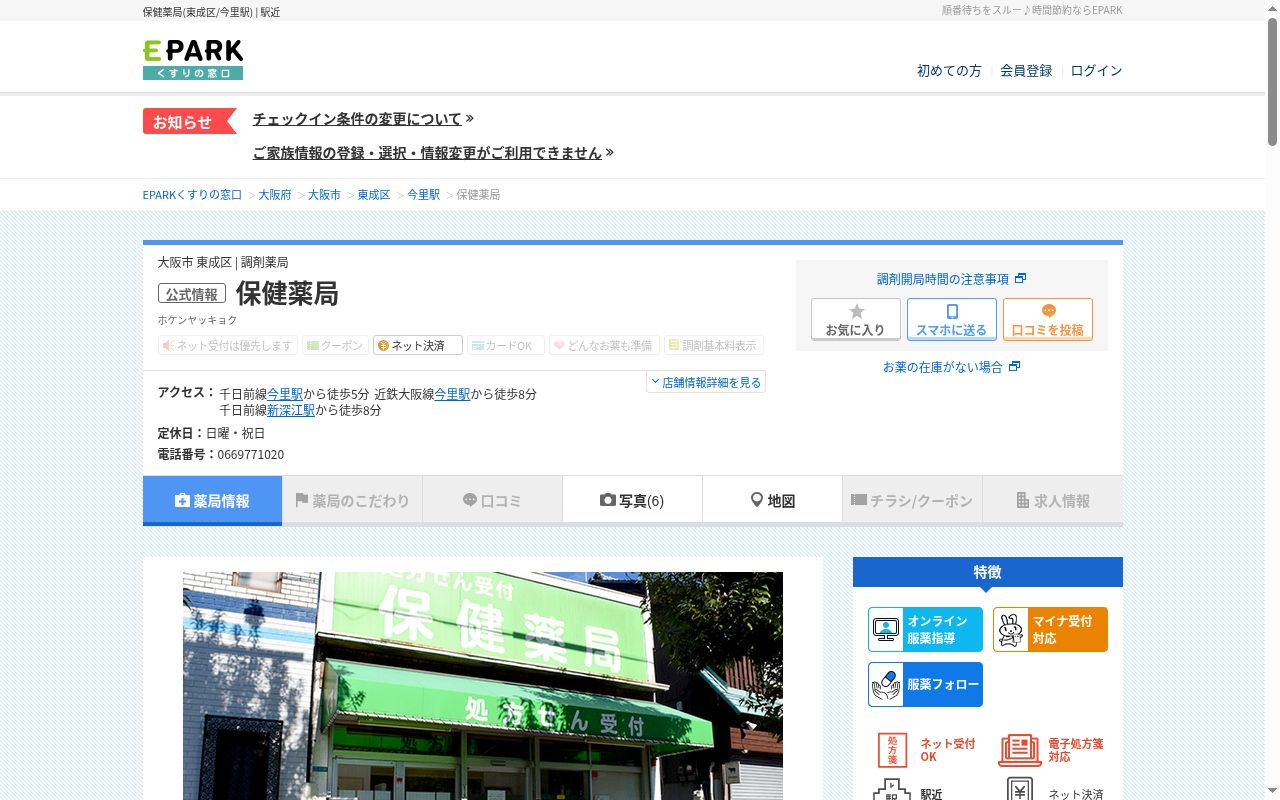This screenshot has width=1280, height=800.
Task: Open オンライン服薬指導 feature badge
Action: 925,630
